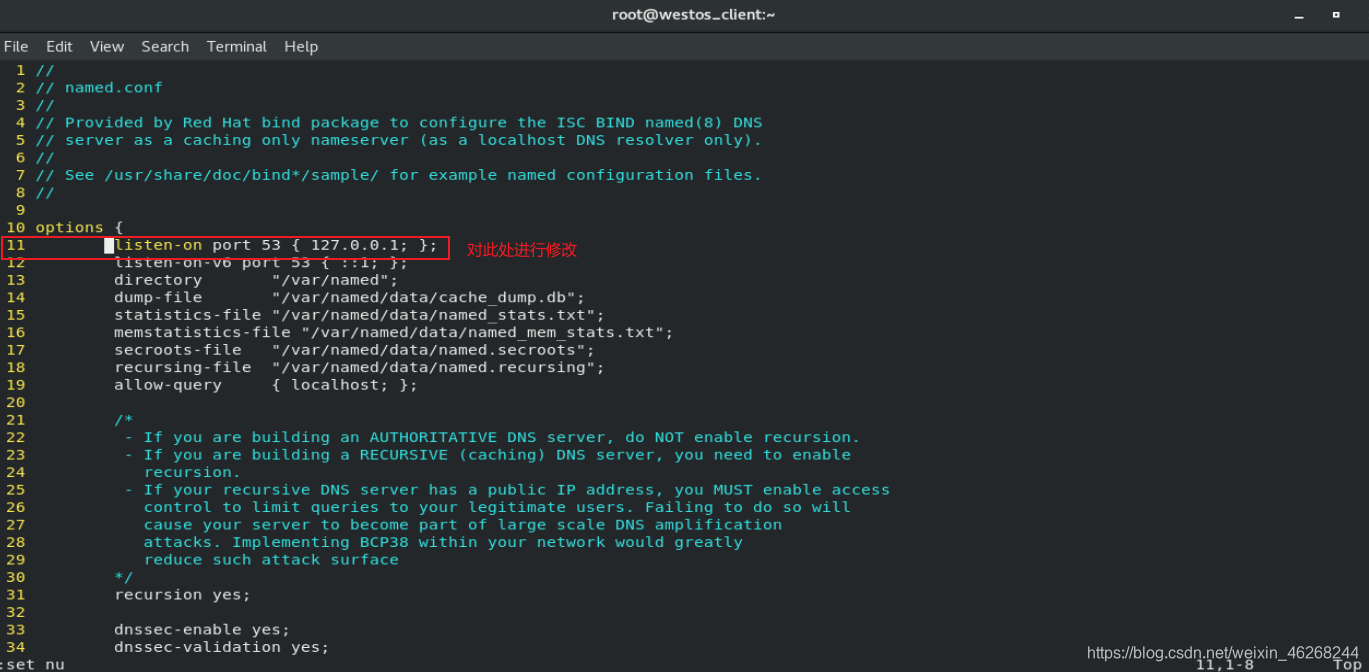Open the Help menu
The image size is (1369, 672).
(x=301, y=46)
